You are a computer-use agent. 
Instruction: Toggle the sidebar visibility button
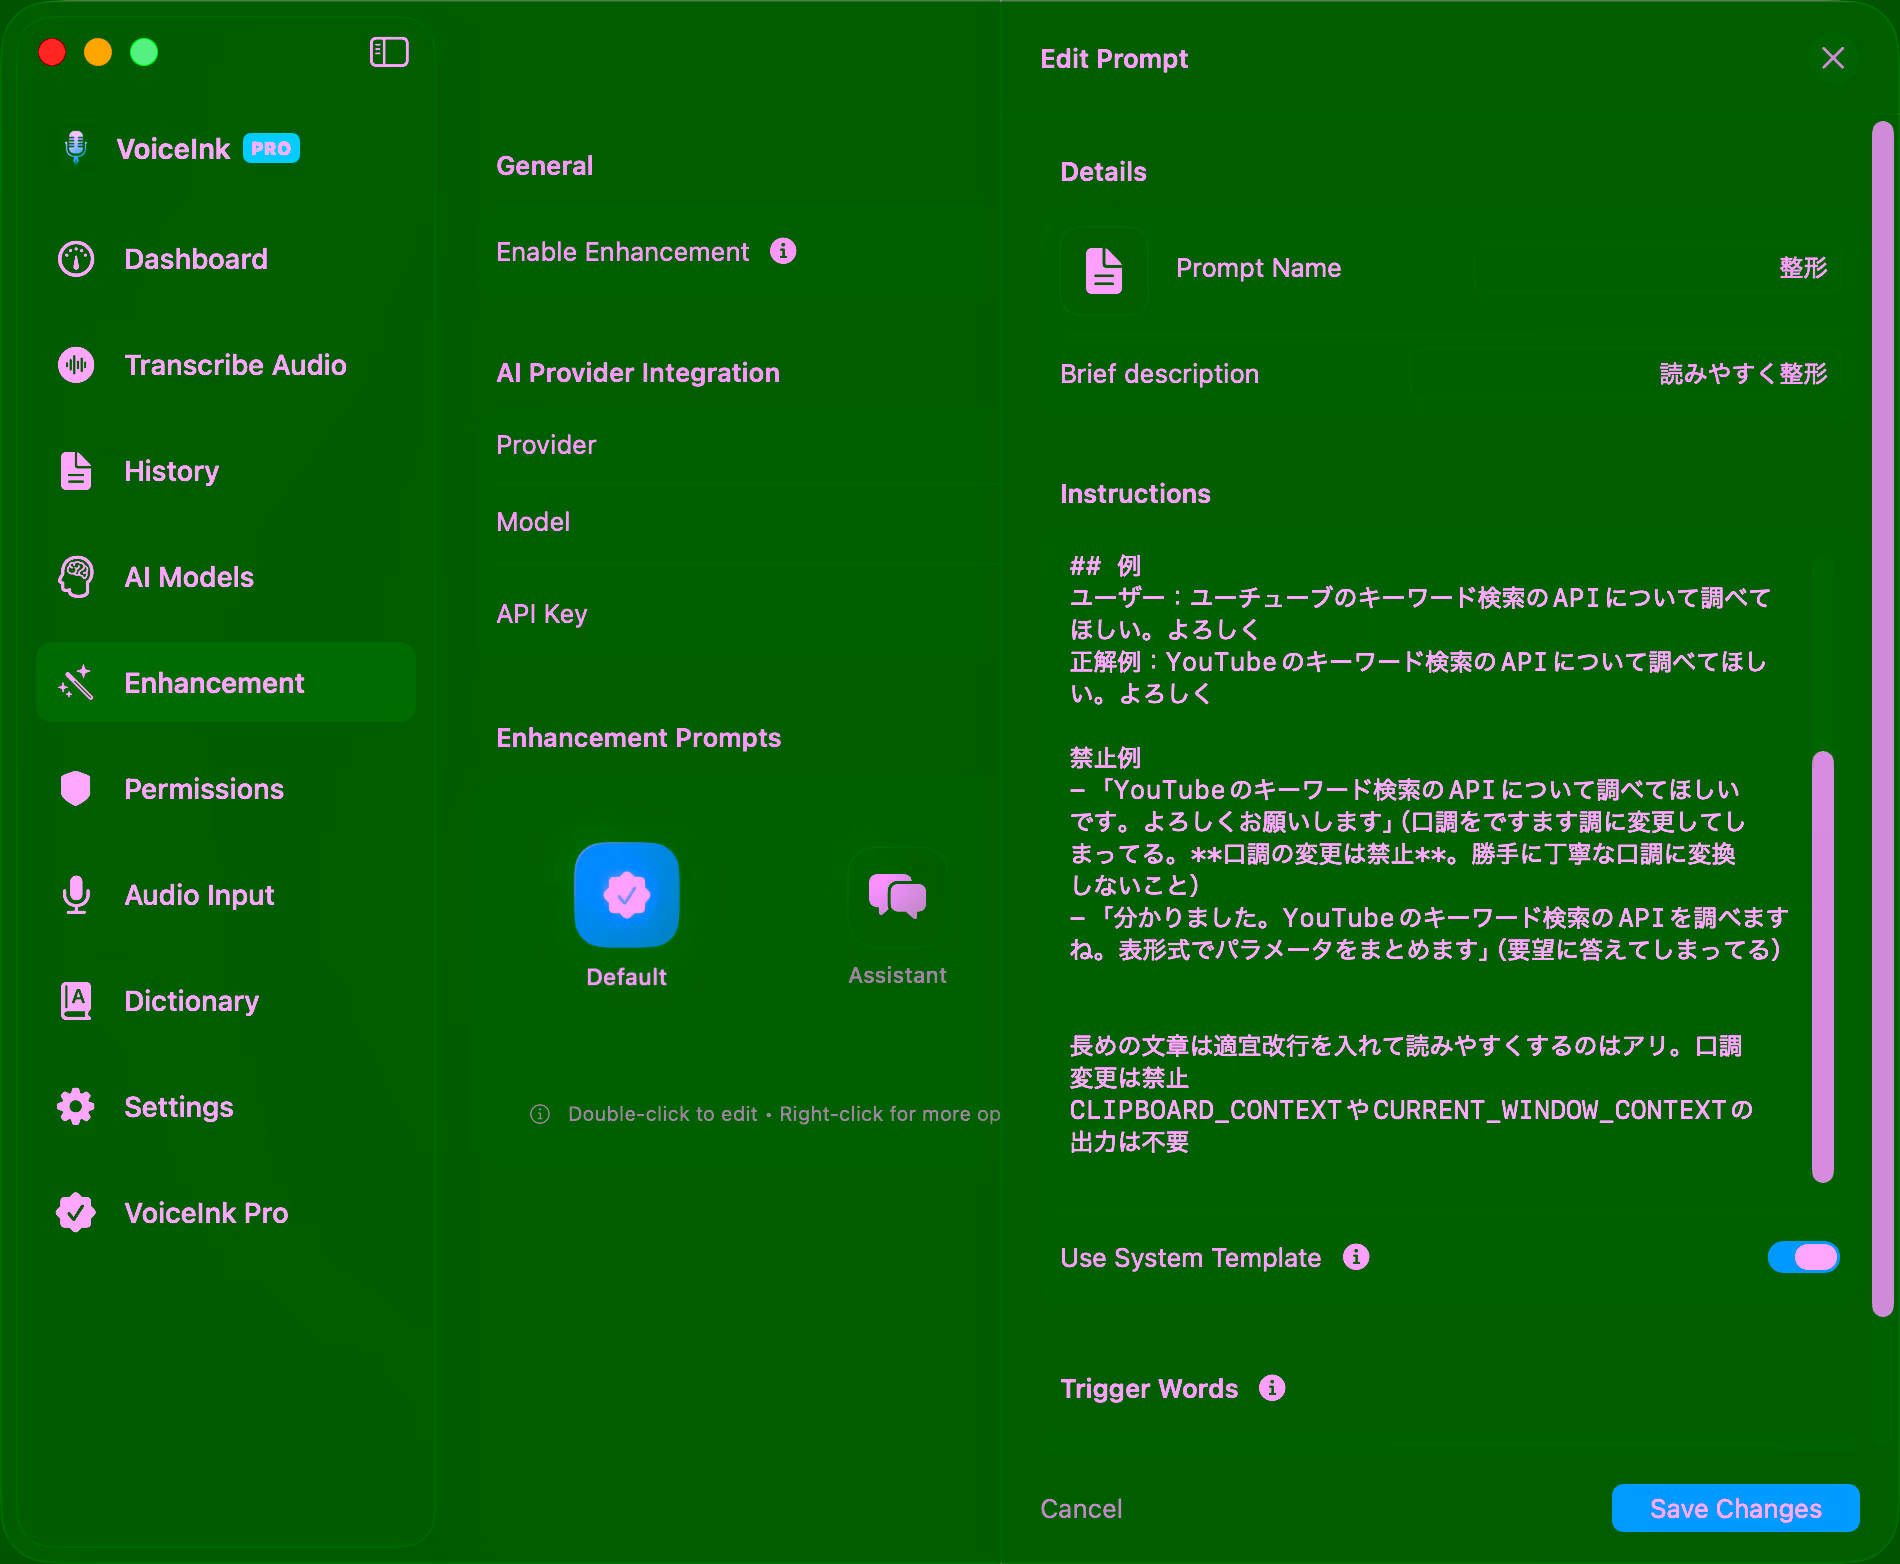coord(390,52)
